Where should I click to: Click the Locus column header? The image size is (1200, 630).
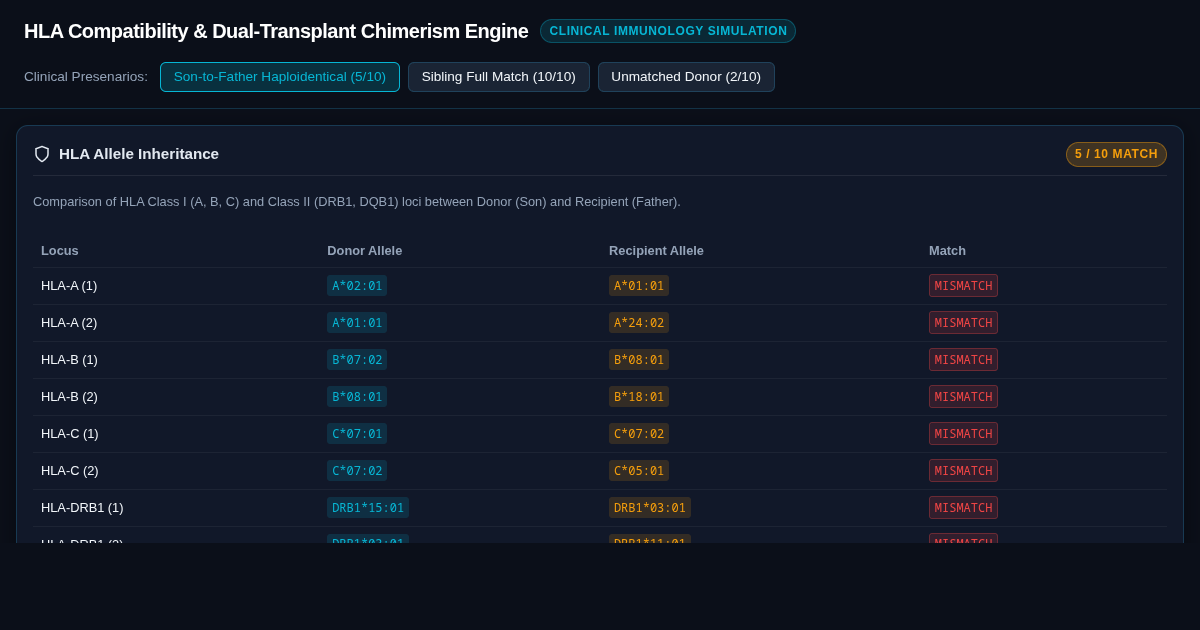(60, 250)
